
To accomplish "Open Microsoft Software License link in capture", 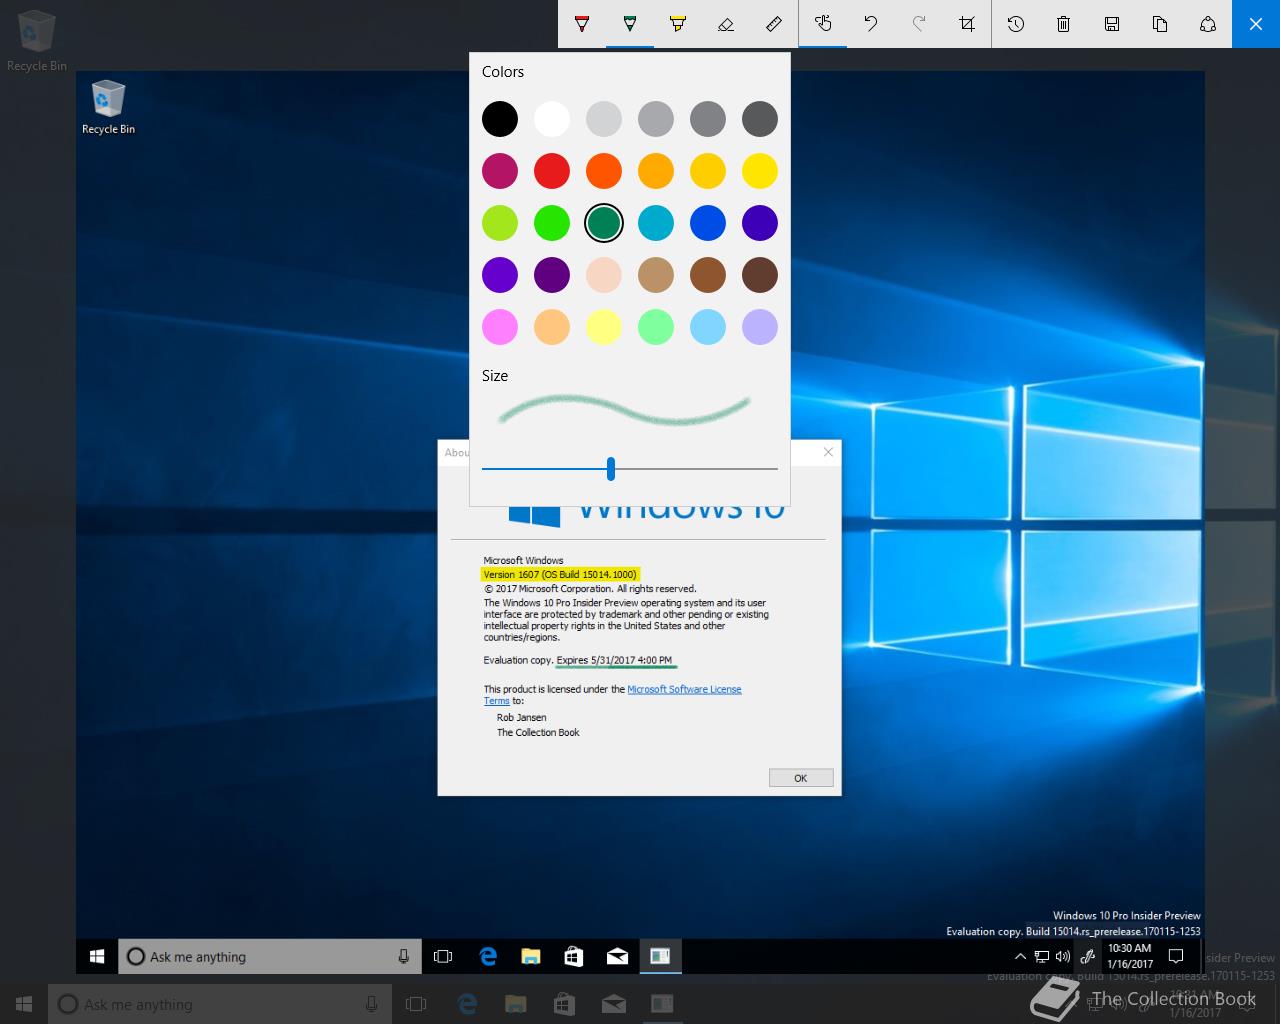I will [x=684, y=689].
